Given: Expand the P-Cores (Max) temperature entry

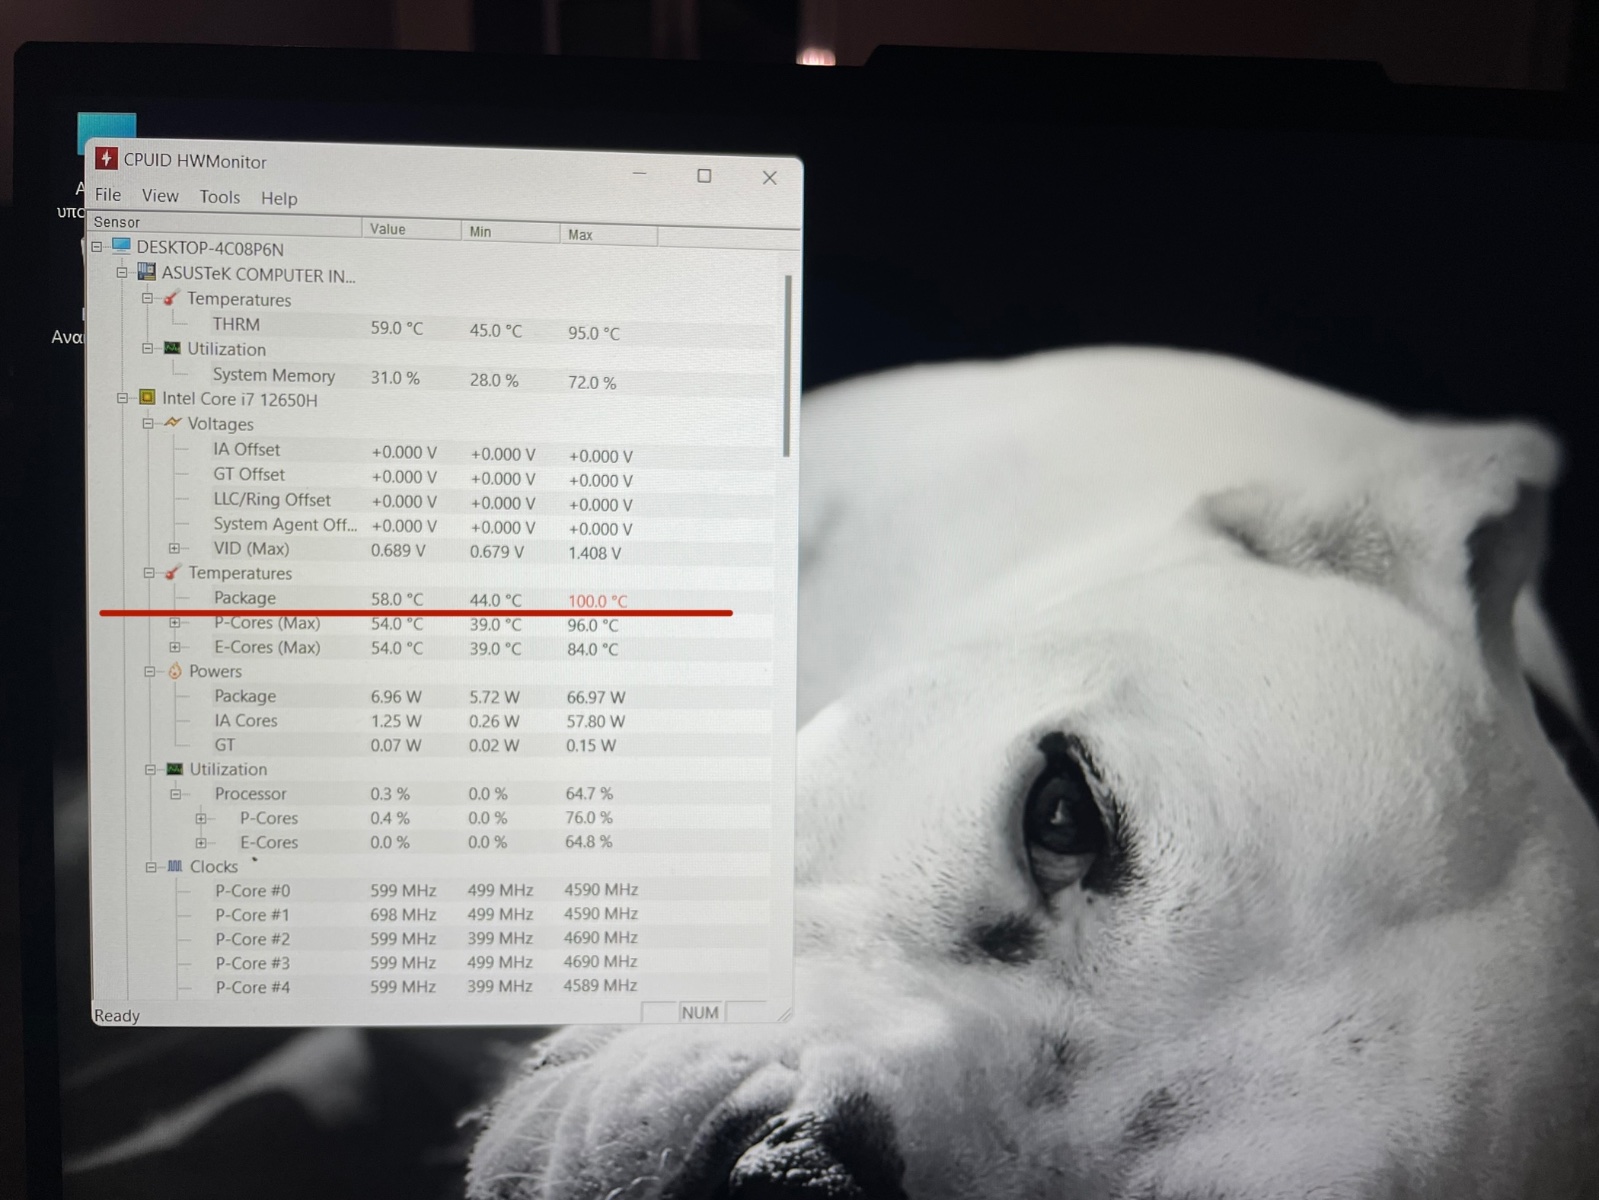Looking at the screenshot, I should (174, 622).
